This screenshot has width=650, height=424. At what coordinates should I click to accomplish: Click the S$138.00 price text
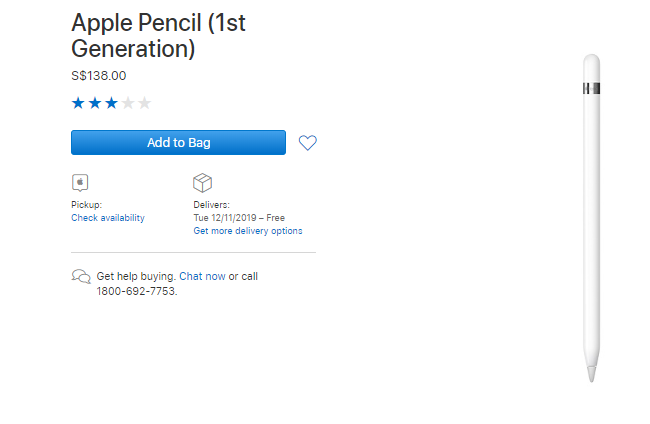point(98,76)
